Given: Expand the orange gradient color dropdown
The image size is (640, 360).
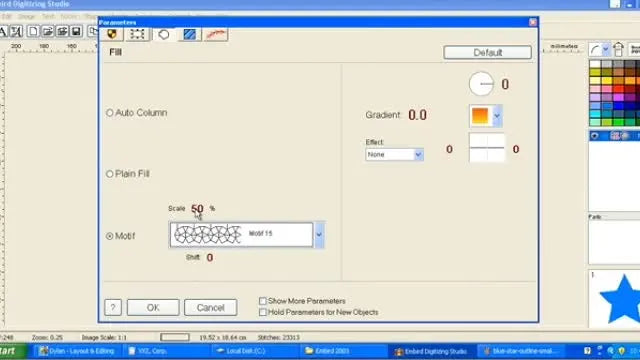Looking at the screenshot, I should [x=497, y=116].
